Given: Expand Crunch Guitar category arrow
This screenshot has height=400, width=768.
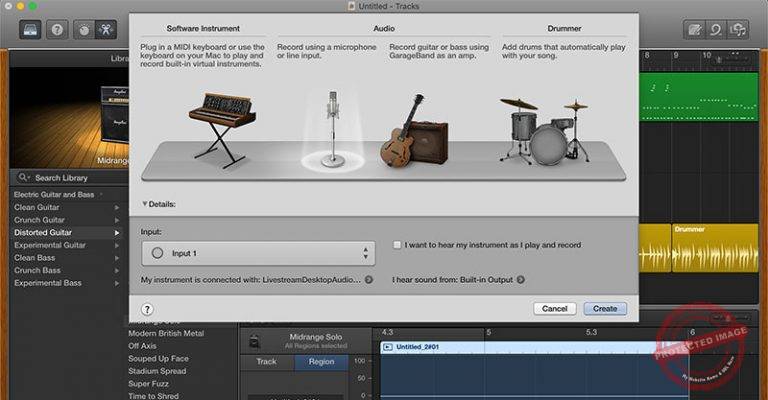Looking at the screenshot, I should [x=117, y=220].
